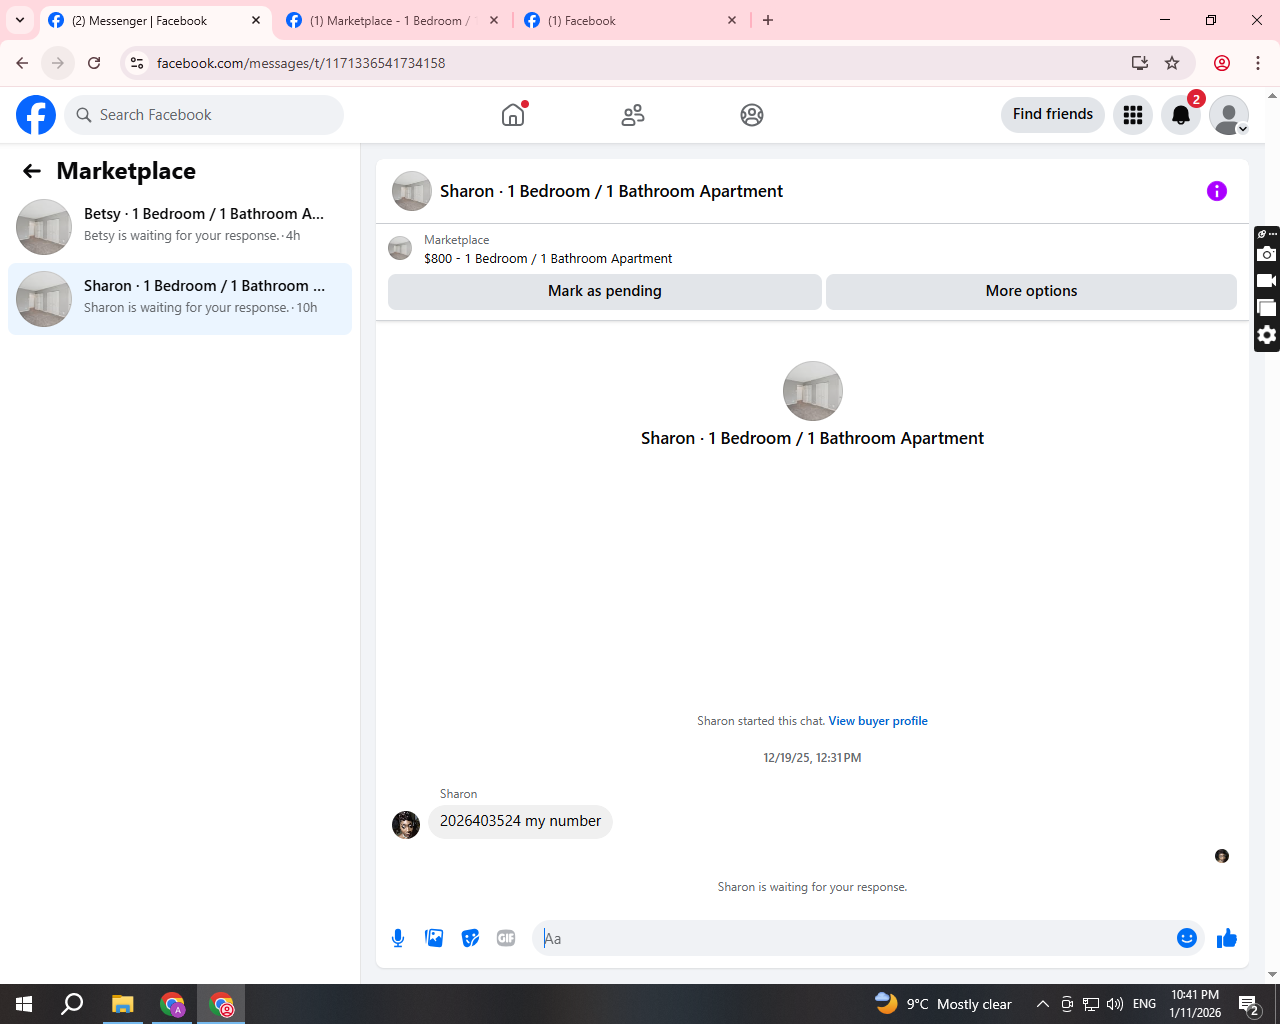
Task: Click View buyer profile link
Action: (878, 721)
